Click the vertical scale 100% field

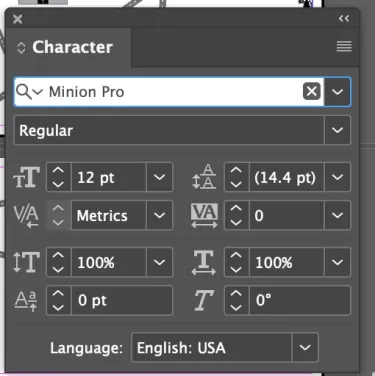click(x=109, y=262)
